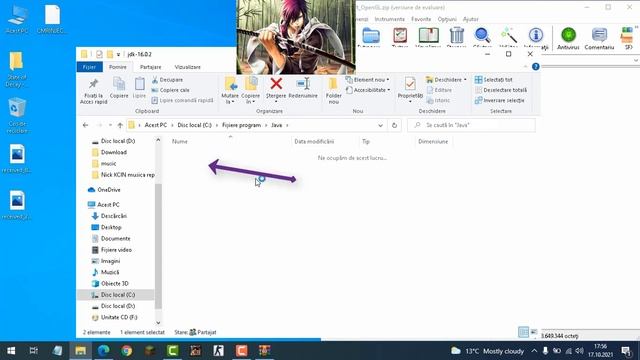This screenshot has width=640, height=360.
Task: Open the Mutare la move menu
Action: click(230, 91)
